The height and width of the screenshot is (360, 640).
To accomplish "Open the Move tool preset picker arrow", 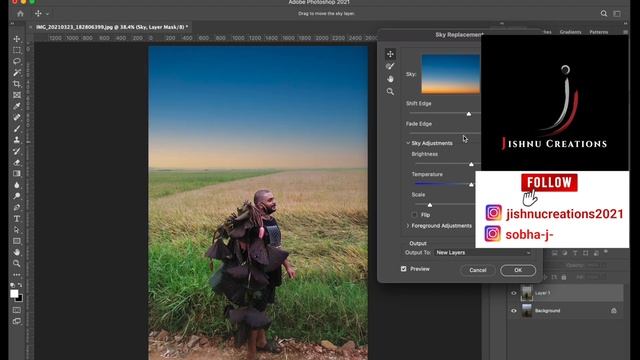I will click(47, 14).
